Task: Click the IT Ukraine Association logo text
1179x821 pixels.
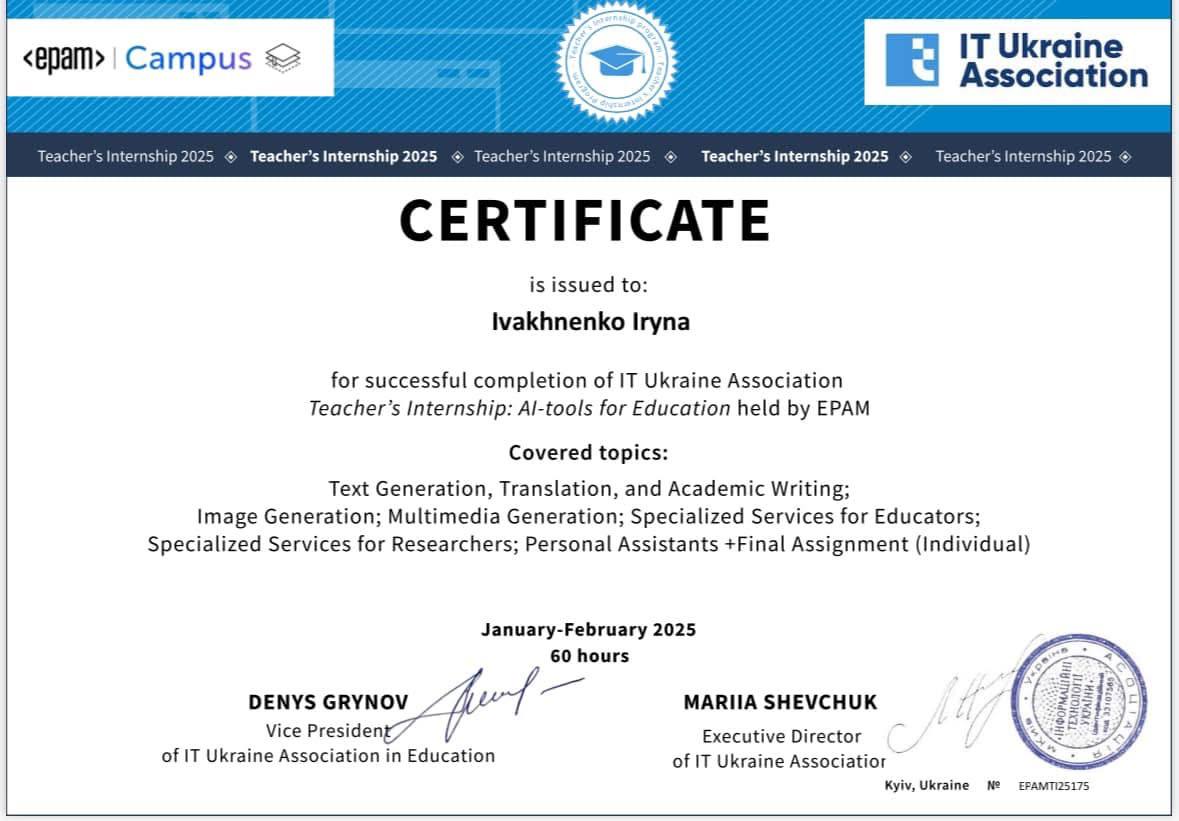Action: tap(1053, 61)
